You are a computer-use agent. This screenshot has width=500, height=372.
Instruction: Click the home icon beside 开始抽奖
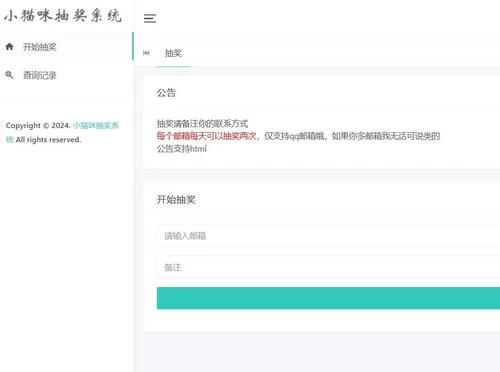(9, 47)
